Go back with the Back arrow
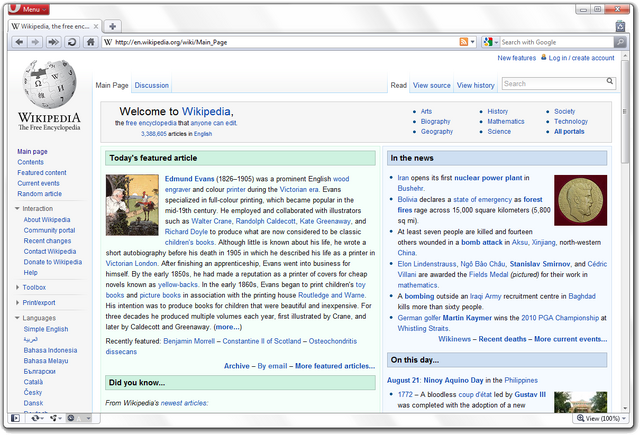The image size is (640, 435). [19, 42]
